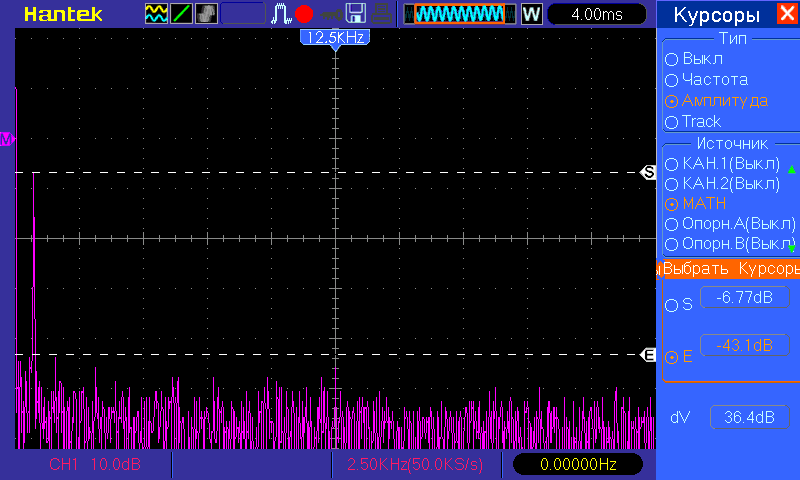Click the waveform memory overview bar
Image resolution: width=800 pixels, height=480 pixels.
click(x=460, y=14)
